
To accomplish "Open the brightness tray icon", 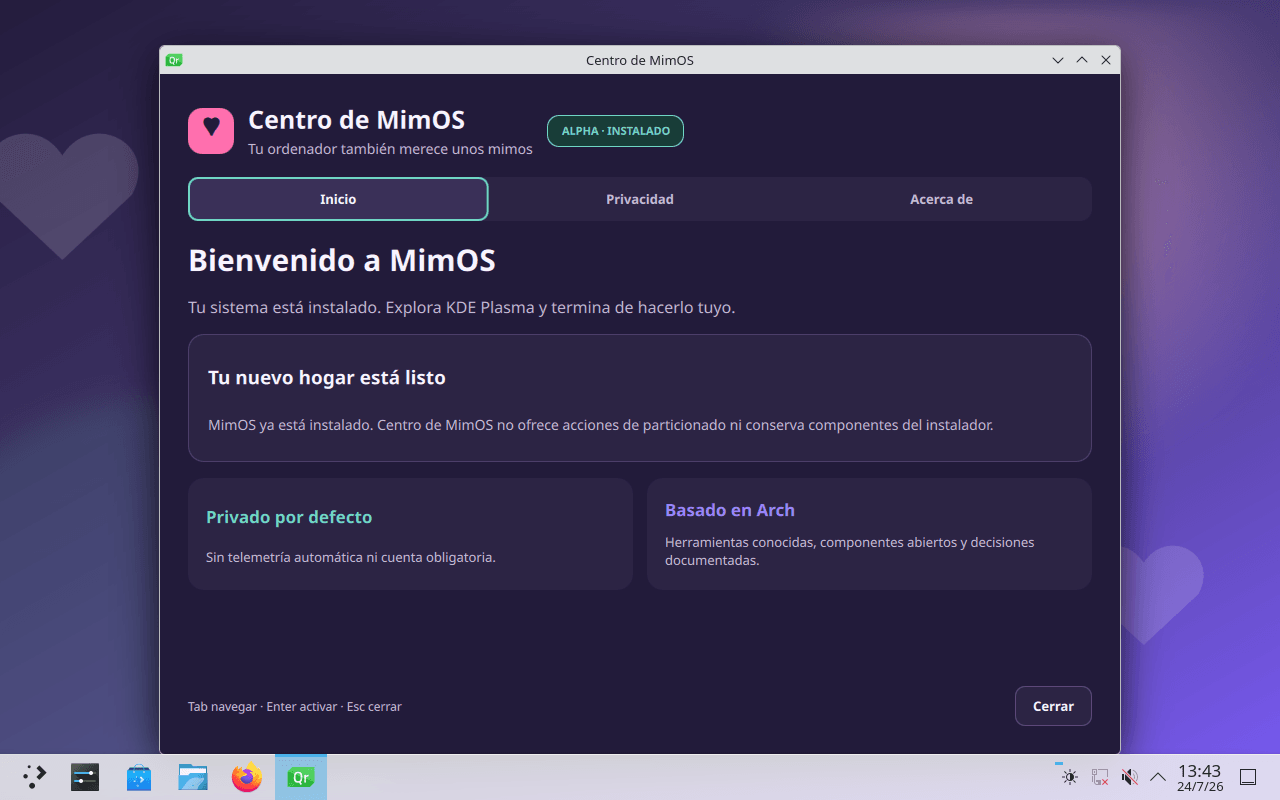I will pyautogui.click(x=1070, y=777).
